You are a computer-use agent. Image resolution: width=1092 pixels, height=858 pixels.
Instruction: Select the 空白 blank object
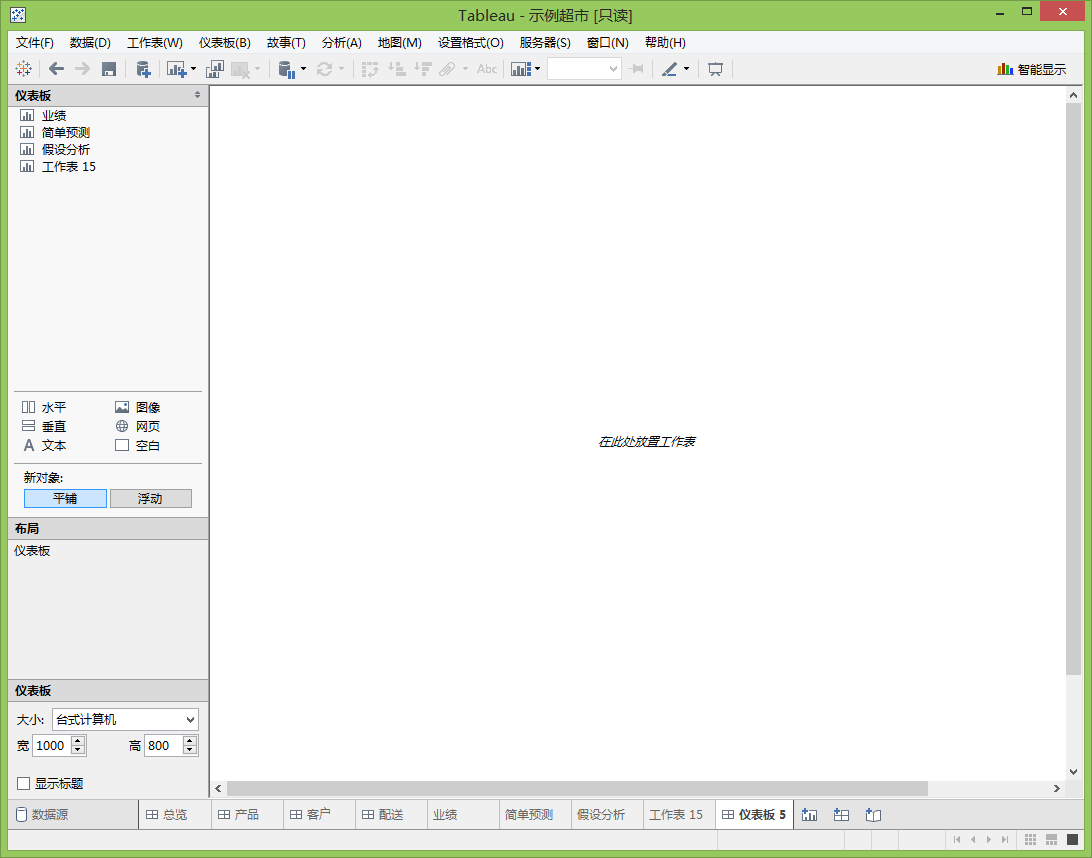(137, 446)
